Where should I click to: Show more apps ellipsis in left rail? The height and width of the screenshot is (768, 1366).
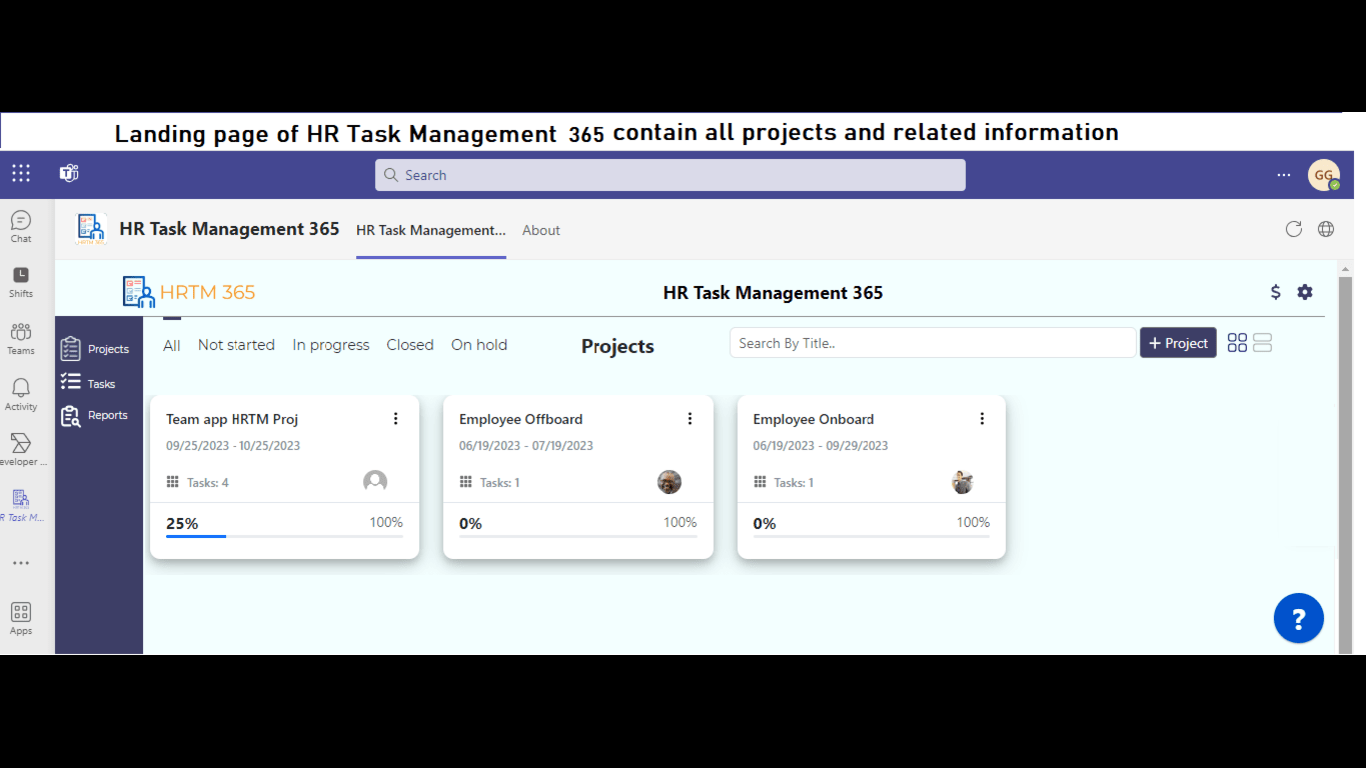click(21, 563)
